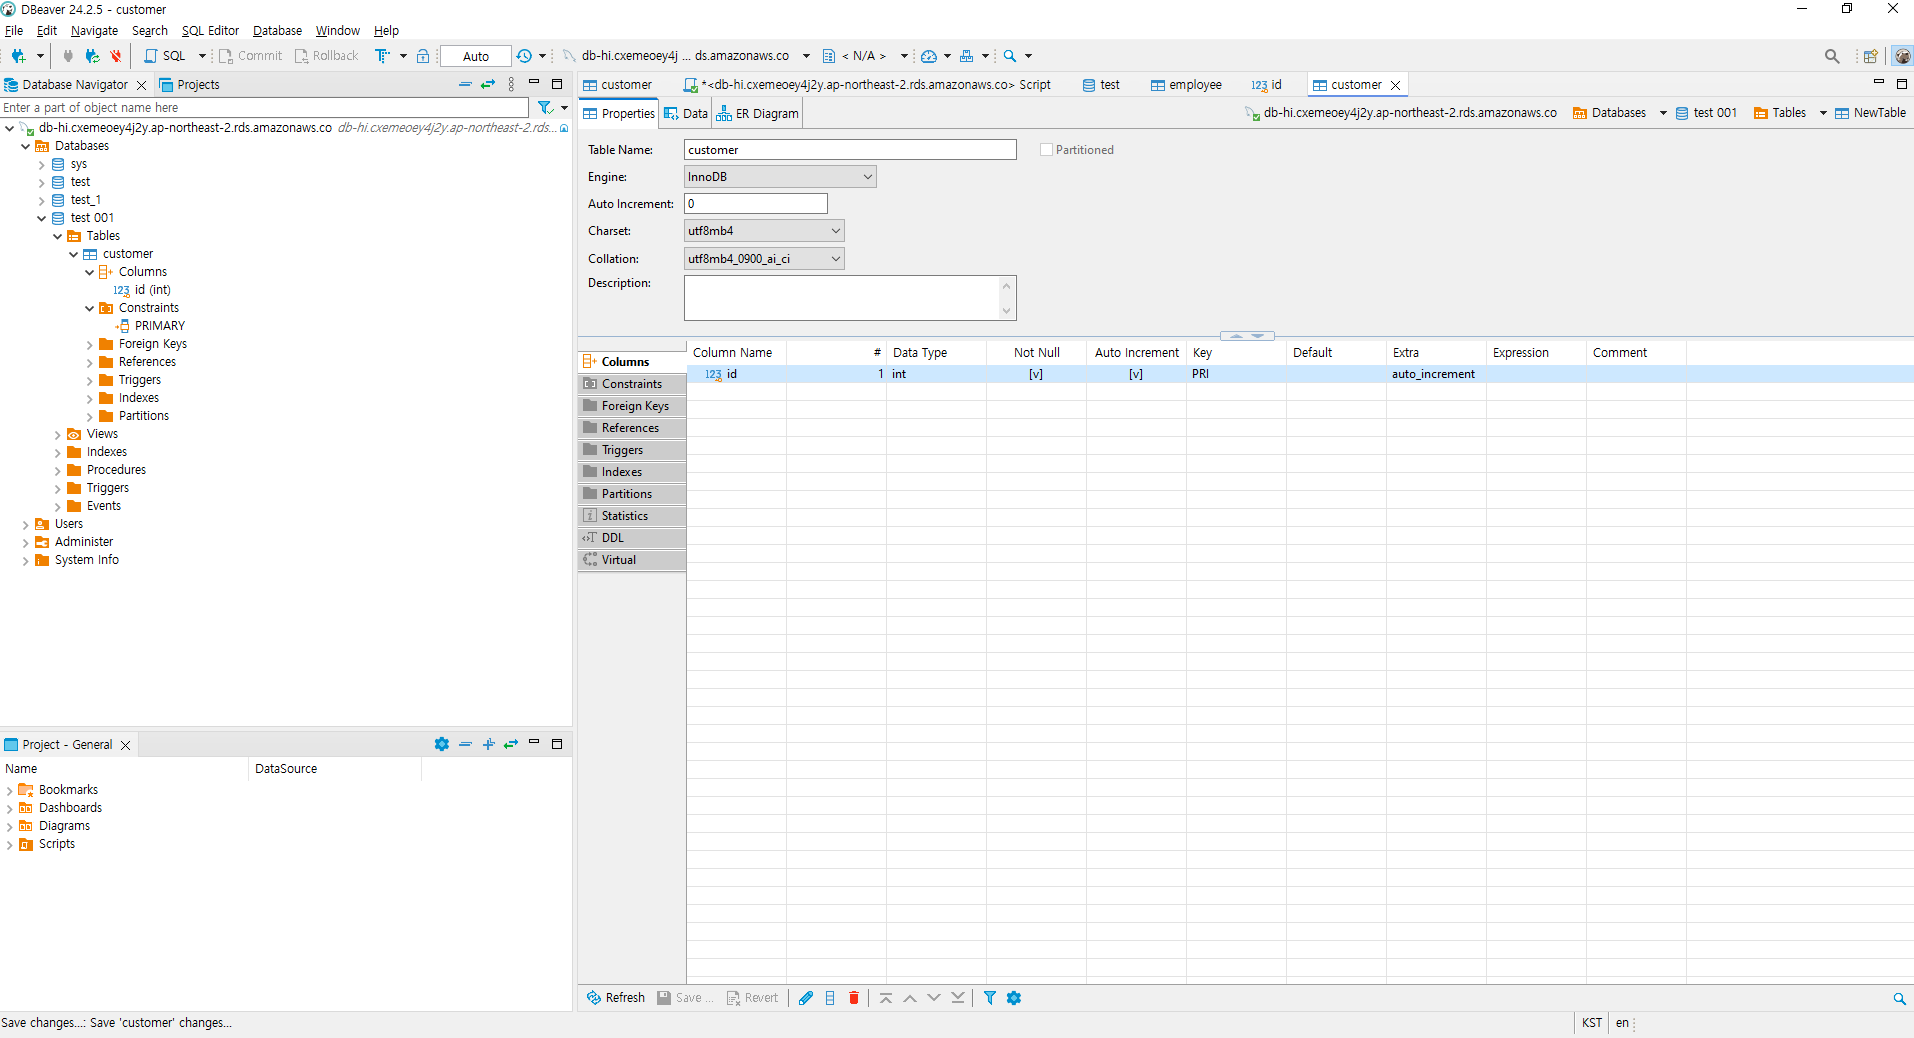Open the Navigate menu
Viewport: 1914px width, 1038px height.
[94, 31]
